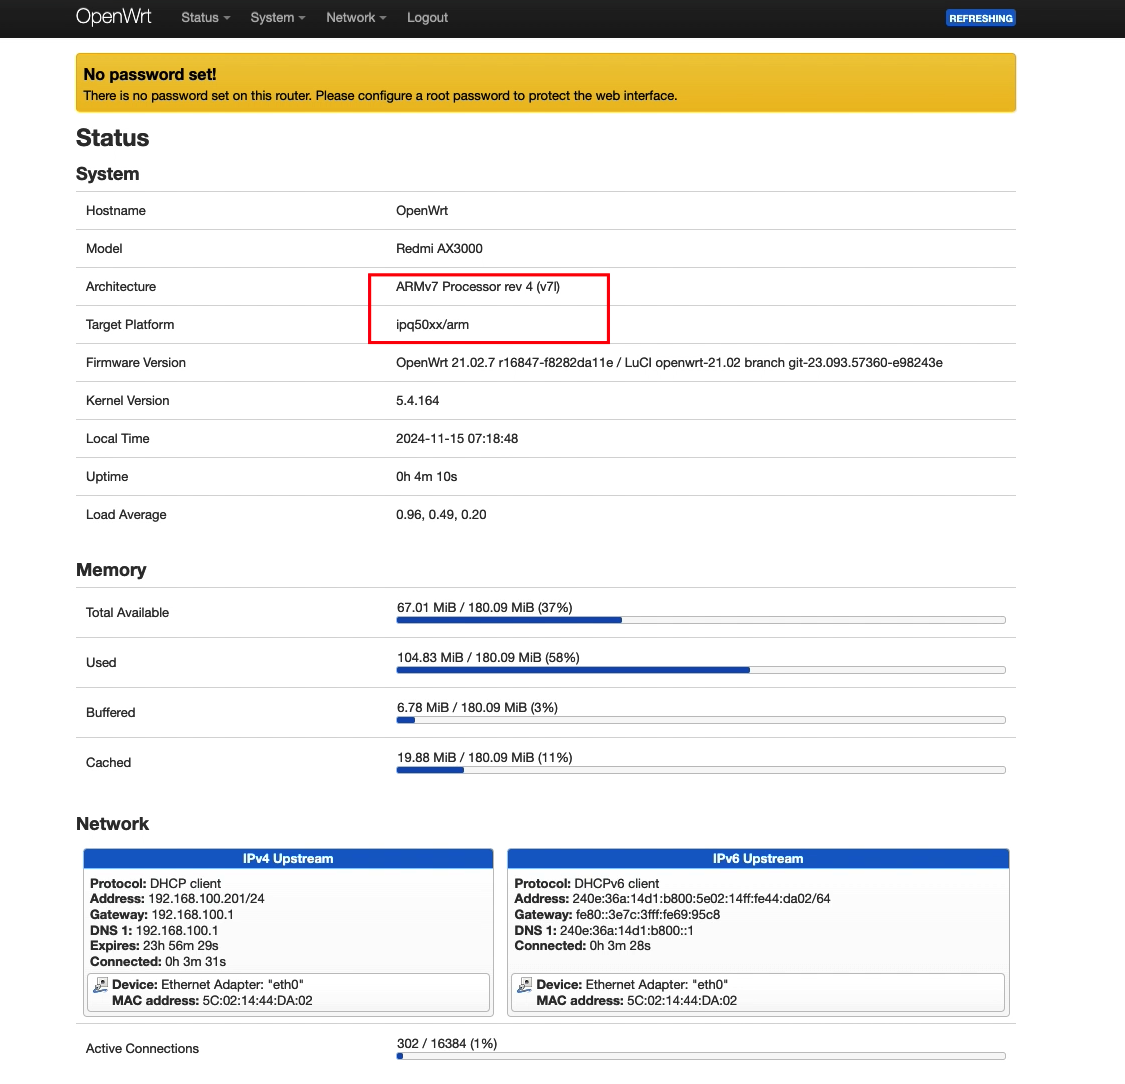Image resolution: width=1125 pixels, height=1084 pixels.
Task: Click the Active Connections progress bar
Action: (x=700, y=1056)
